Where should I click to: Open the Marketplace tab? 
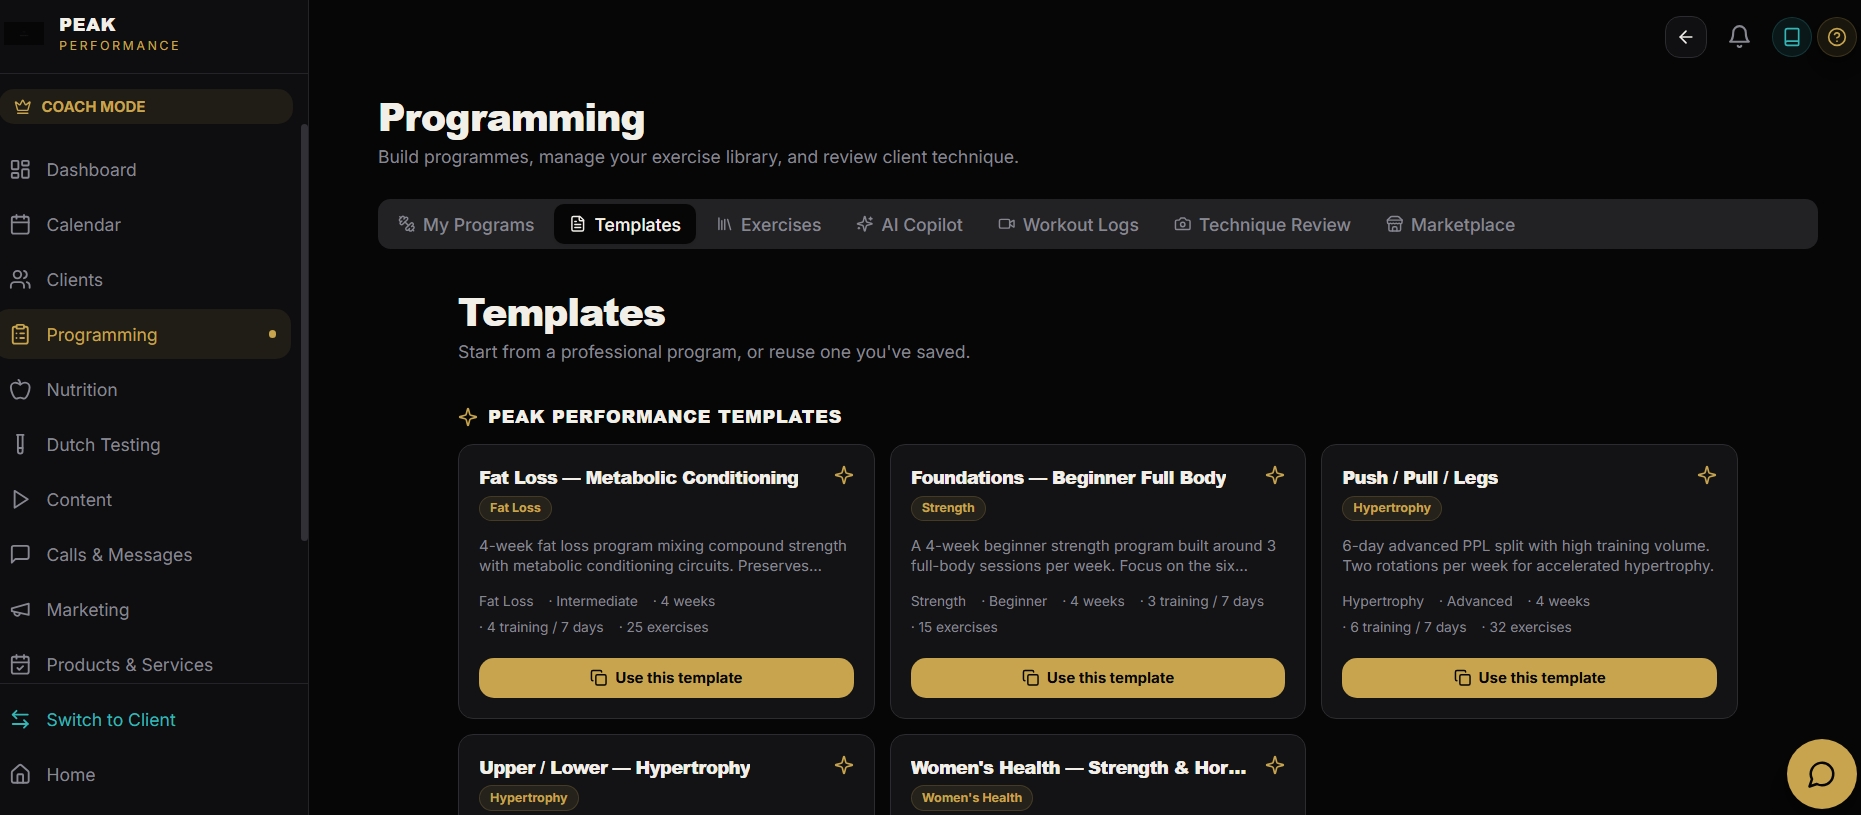(1450, 225)
